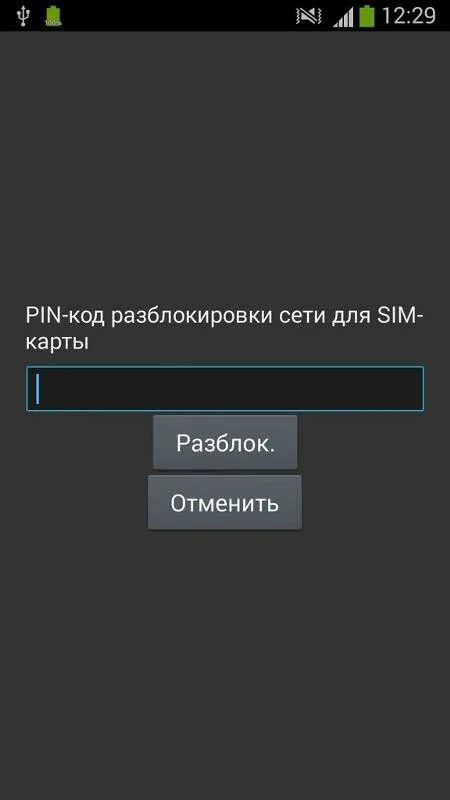Tap the empty gray area below Отменить
The width and height of the screenshot is (450, 800).
pos(225,663)
